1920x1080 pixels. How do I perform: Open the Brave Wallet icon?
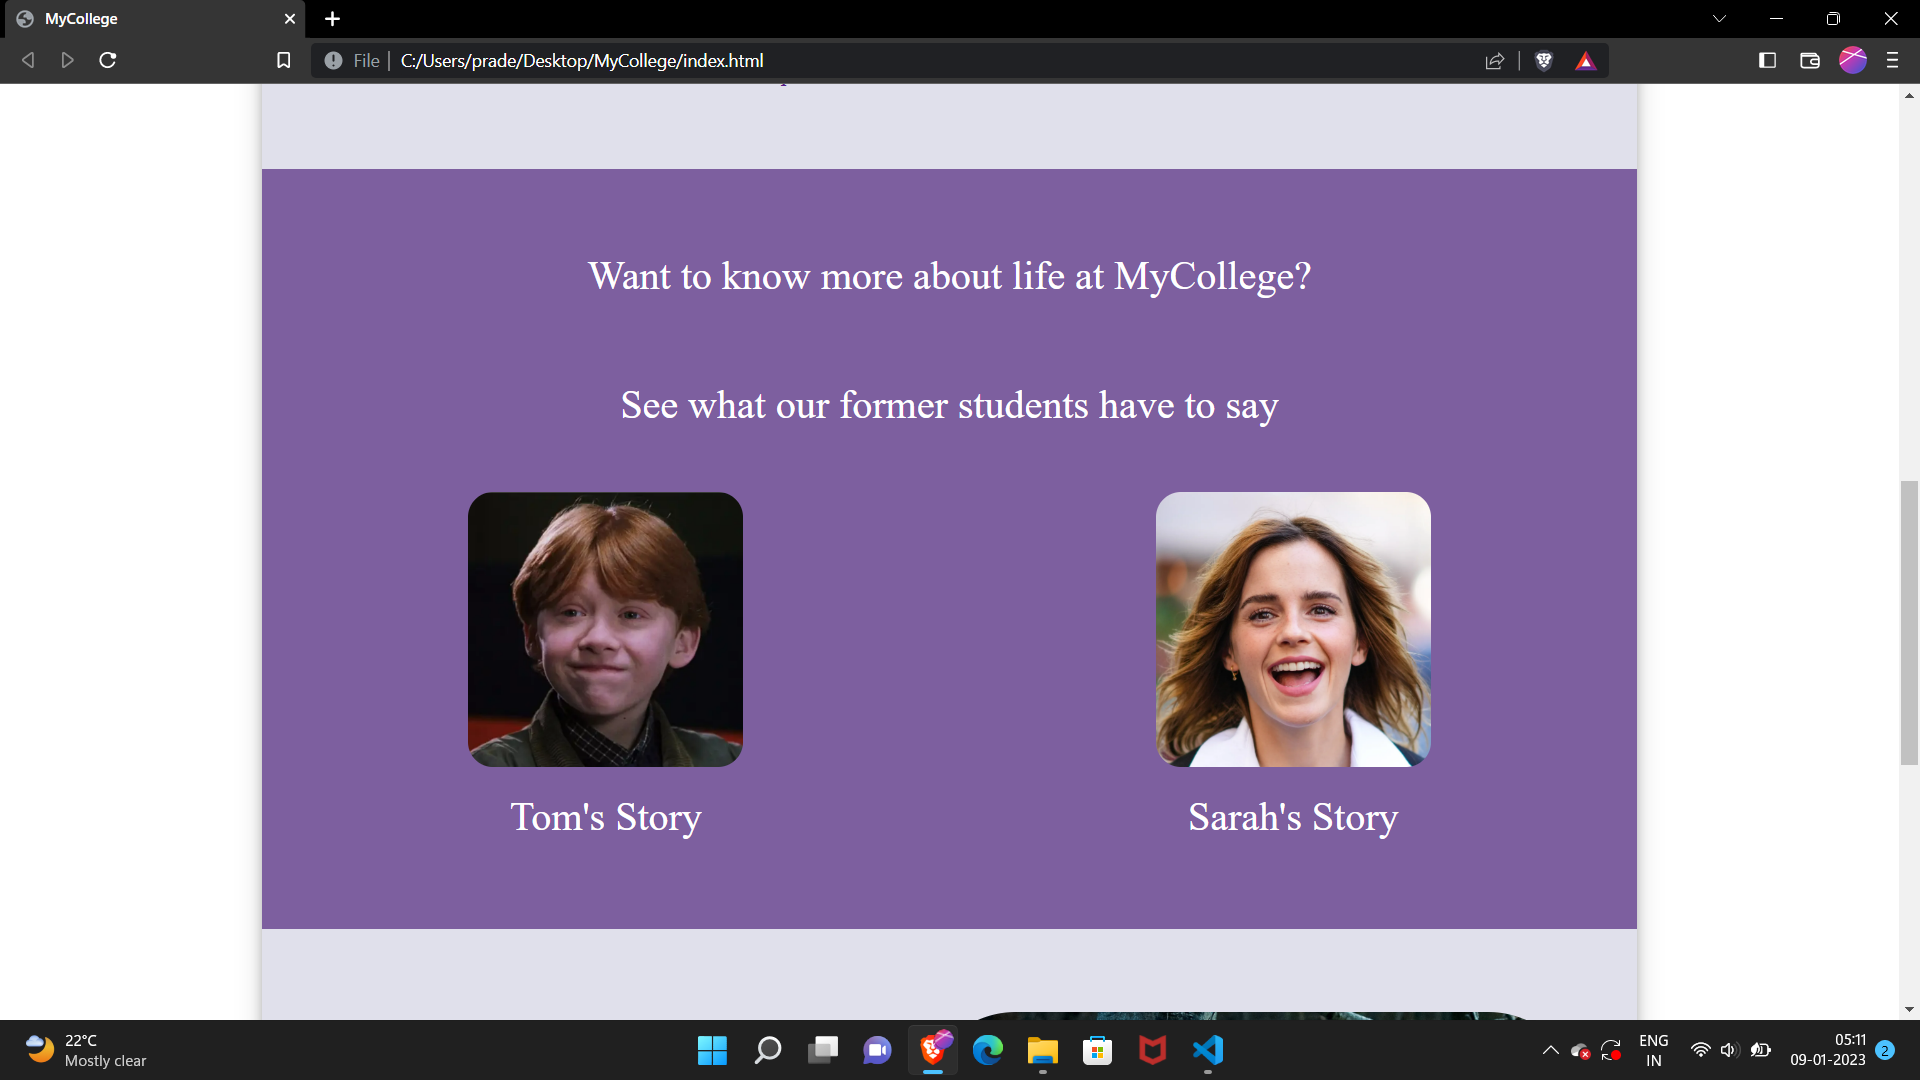[1809, 60]
